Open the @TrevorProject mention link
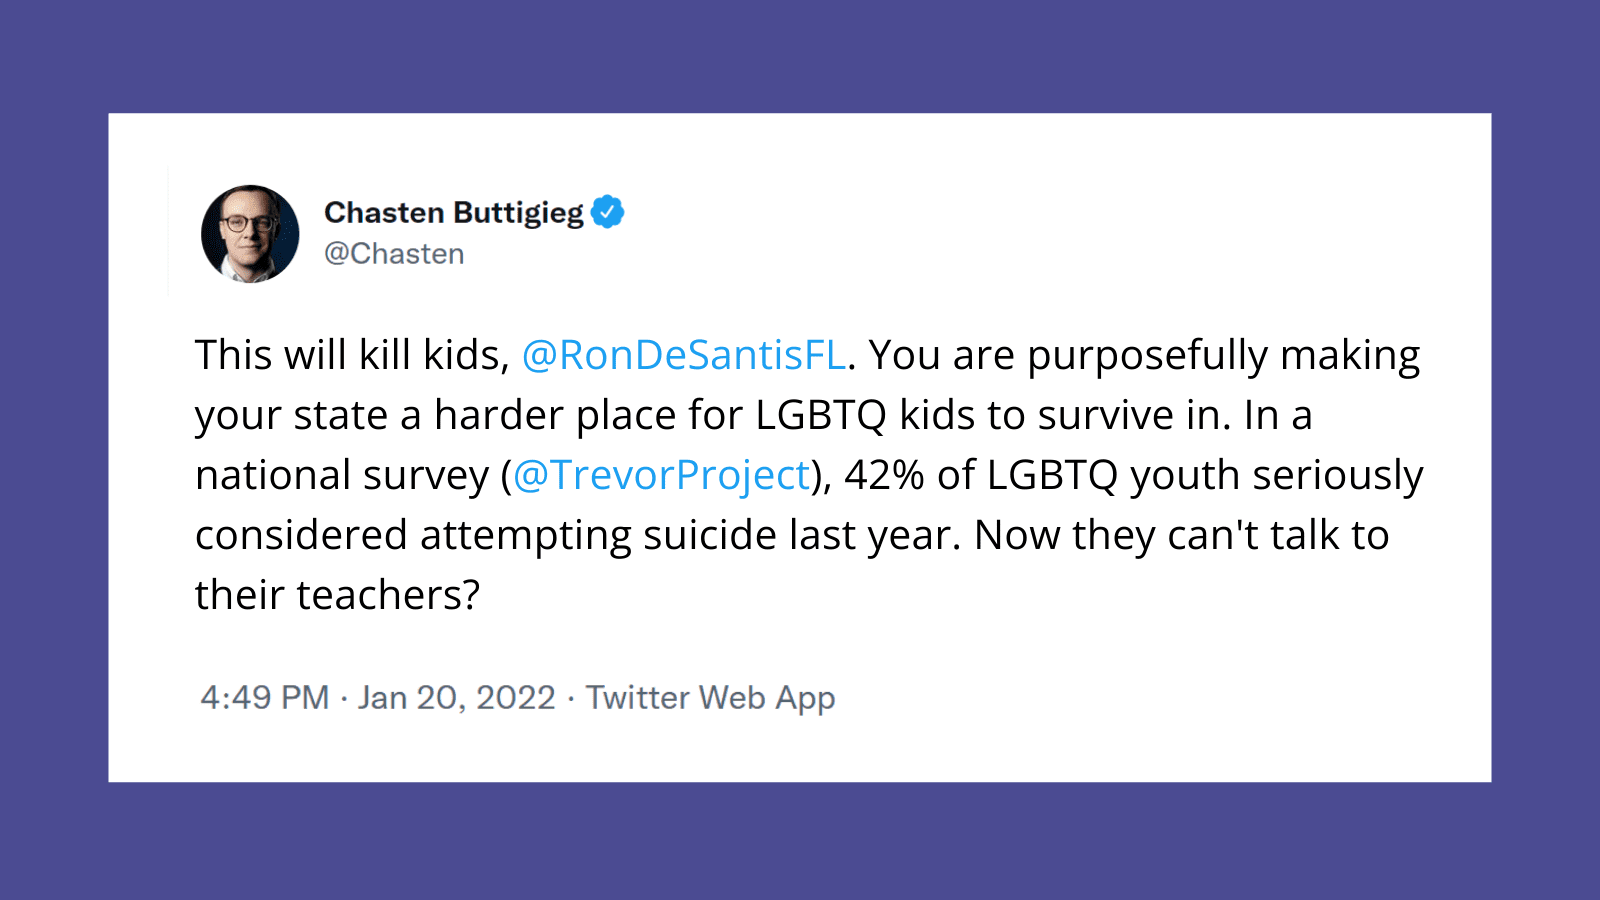Viewport: 1600px width, 900px height. tap(661, 475)
